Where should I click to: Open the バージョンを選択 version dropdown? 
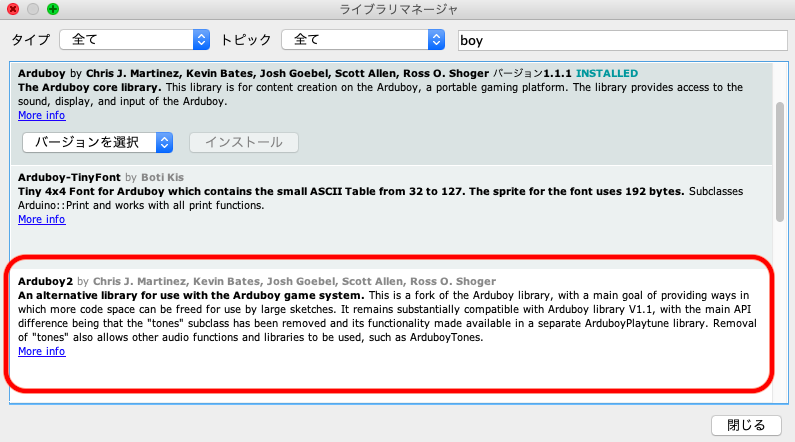click(97, 142)
